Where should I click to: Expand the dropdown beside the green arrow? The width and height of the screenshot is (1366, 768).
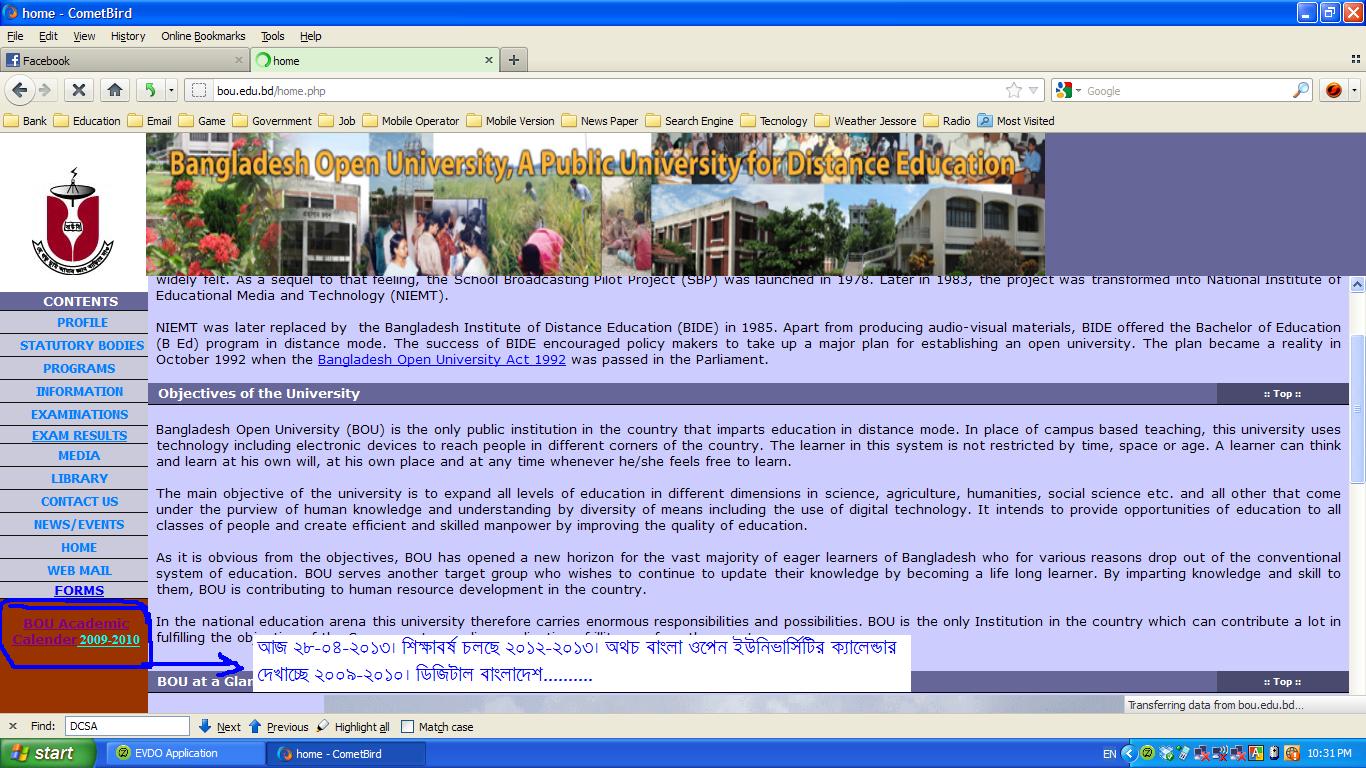(x=171, y=90)
